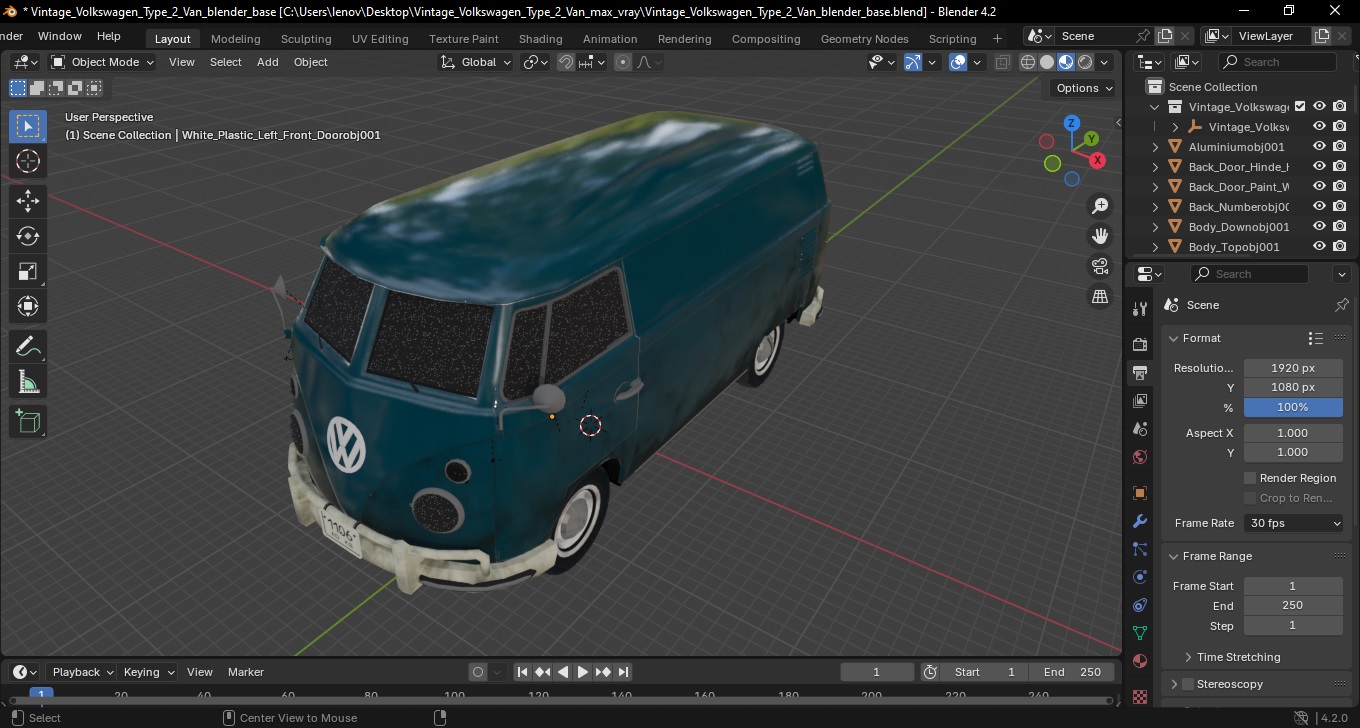Switch perspective/orthographic grid icon
The height and width of the screenshot is (728, 1360).
tap(1100, 296)
